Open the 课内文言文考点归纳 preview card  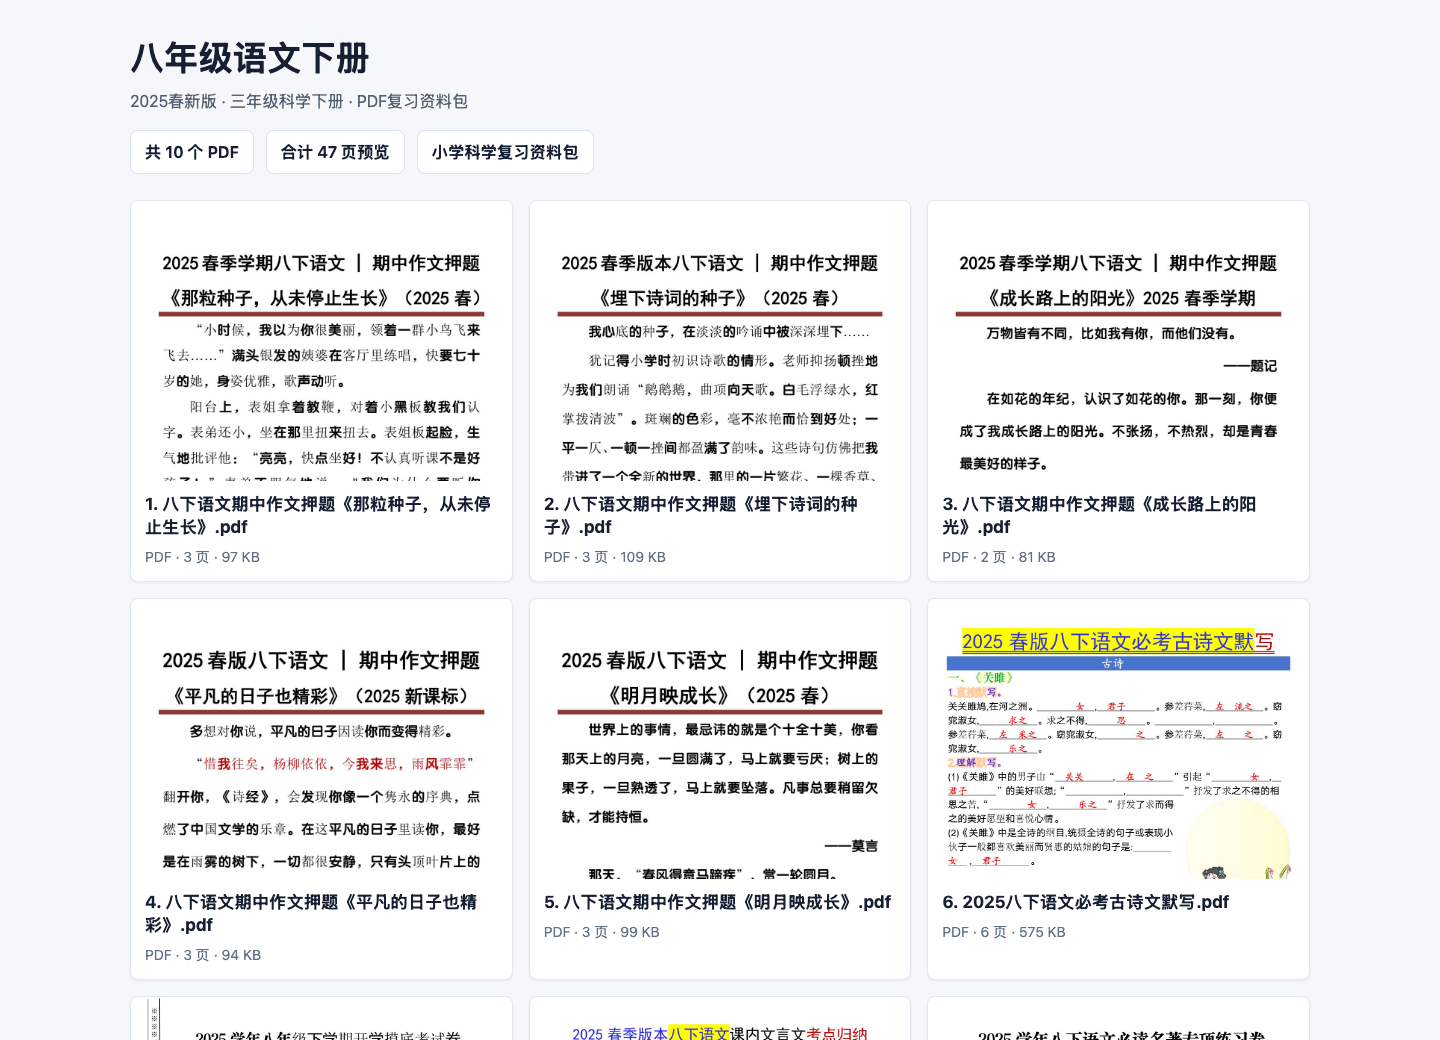pos(720,1019)
